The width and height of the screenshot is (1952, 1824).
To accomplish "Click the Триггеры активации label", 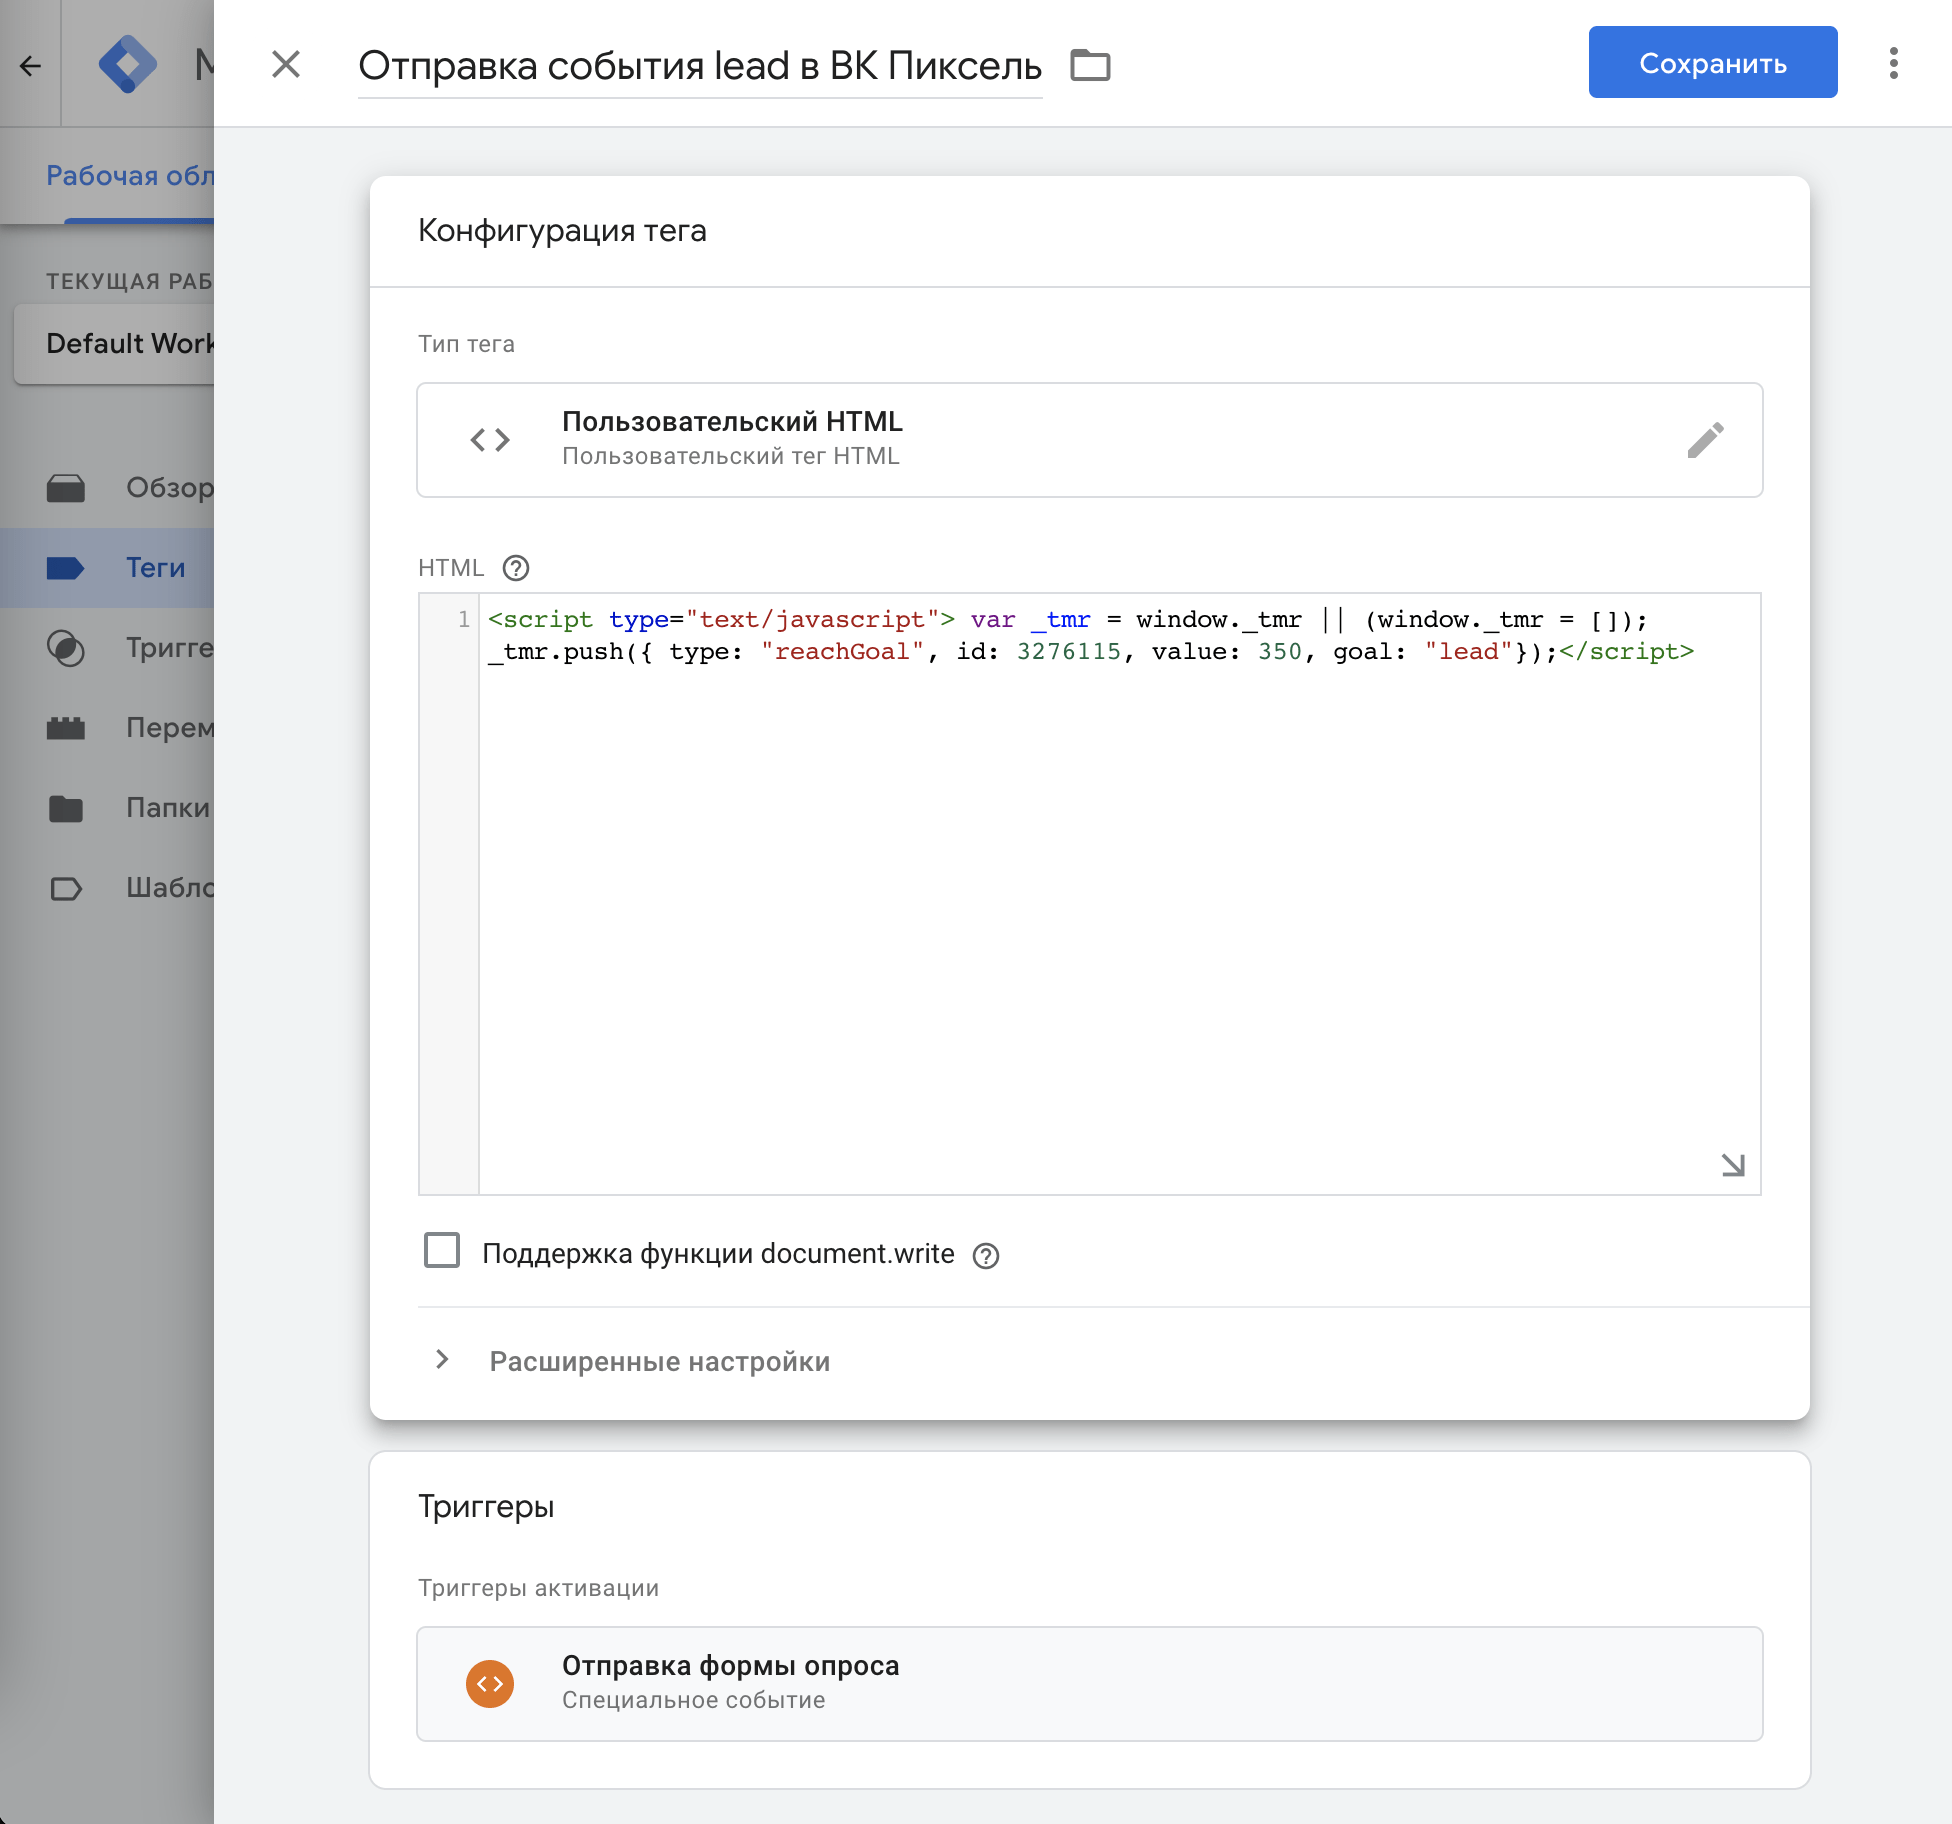I will [x=538, y=1588].
